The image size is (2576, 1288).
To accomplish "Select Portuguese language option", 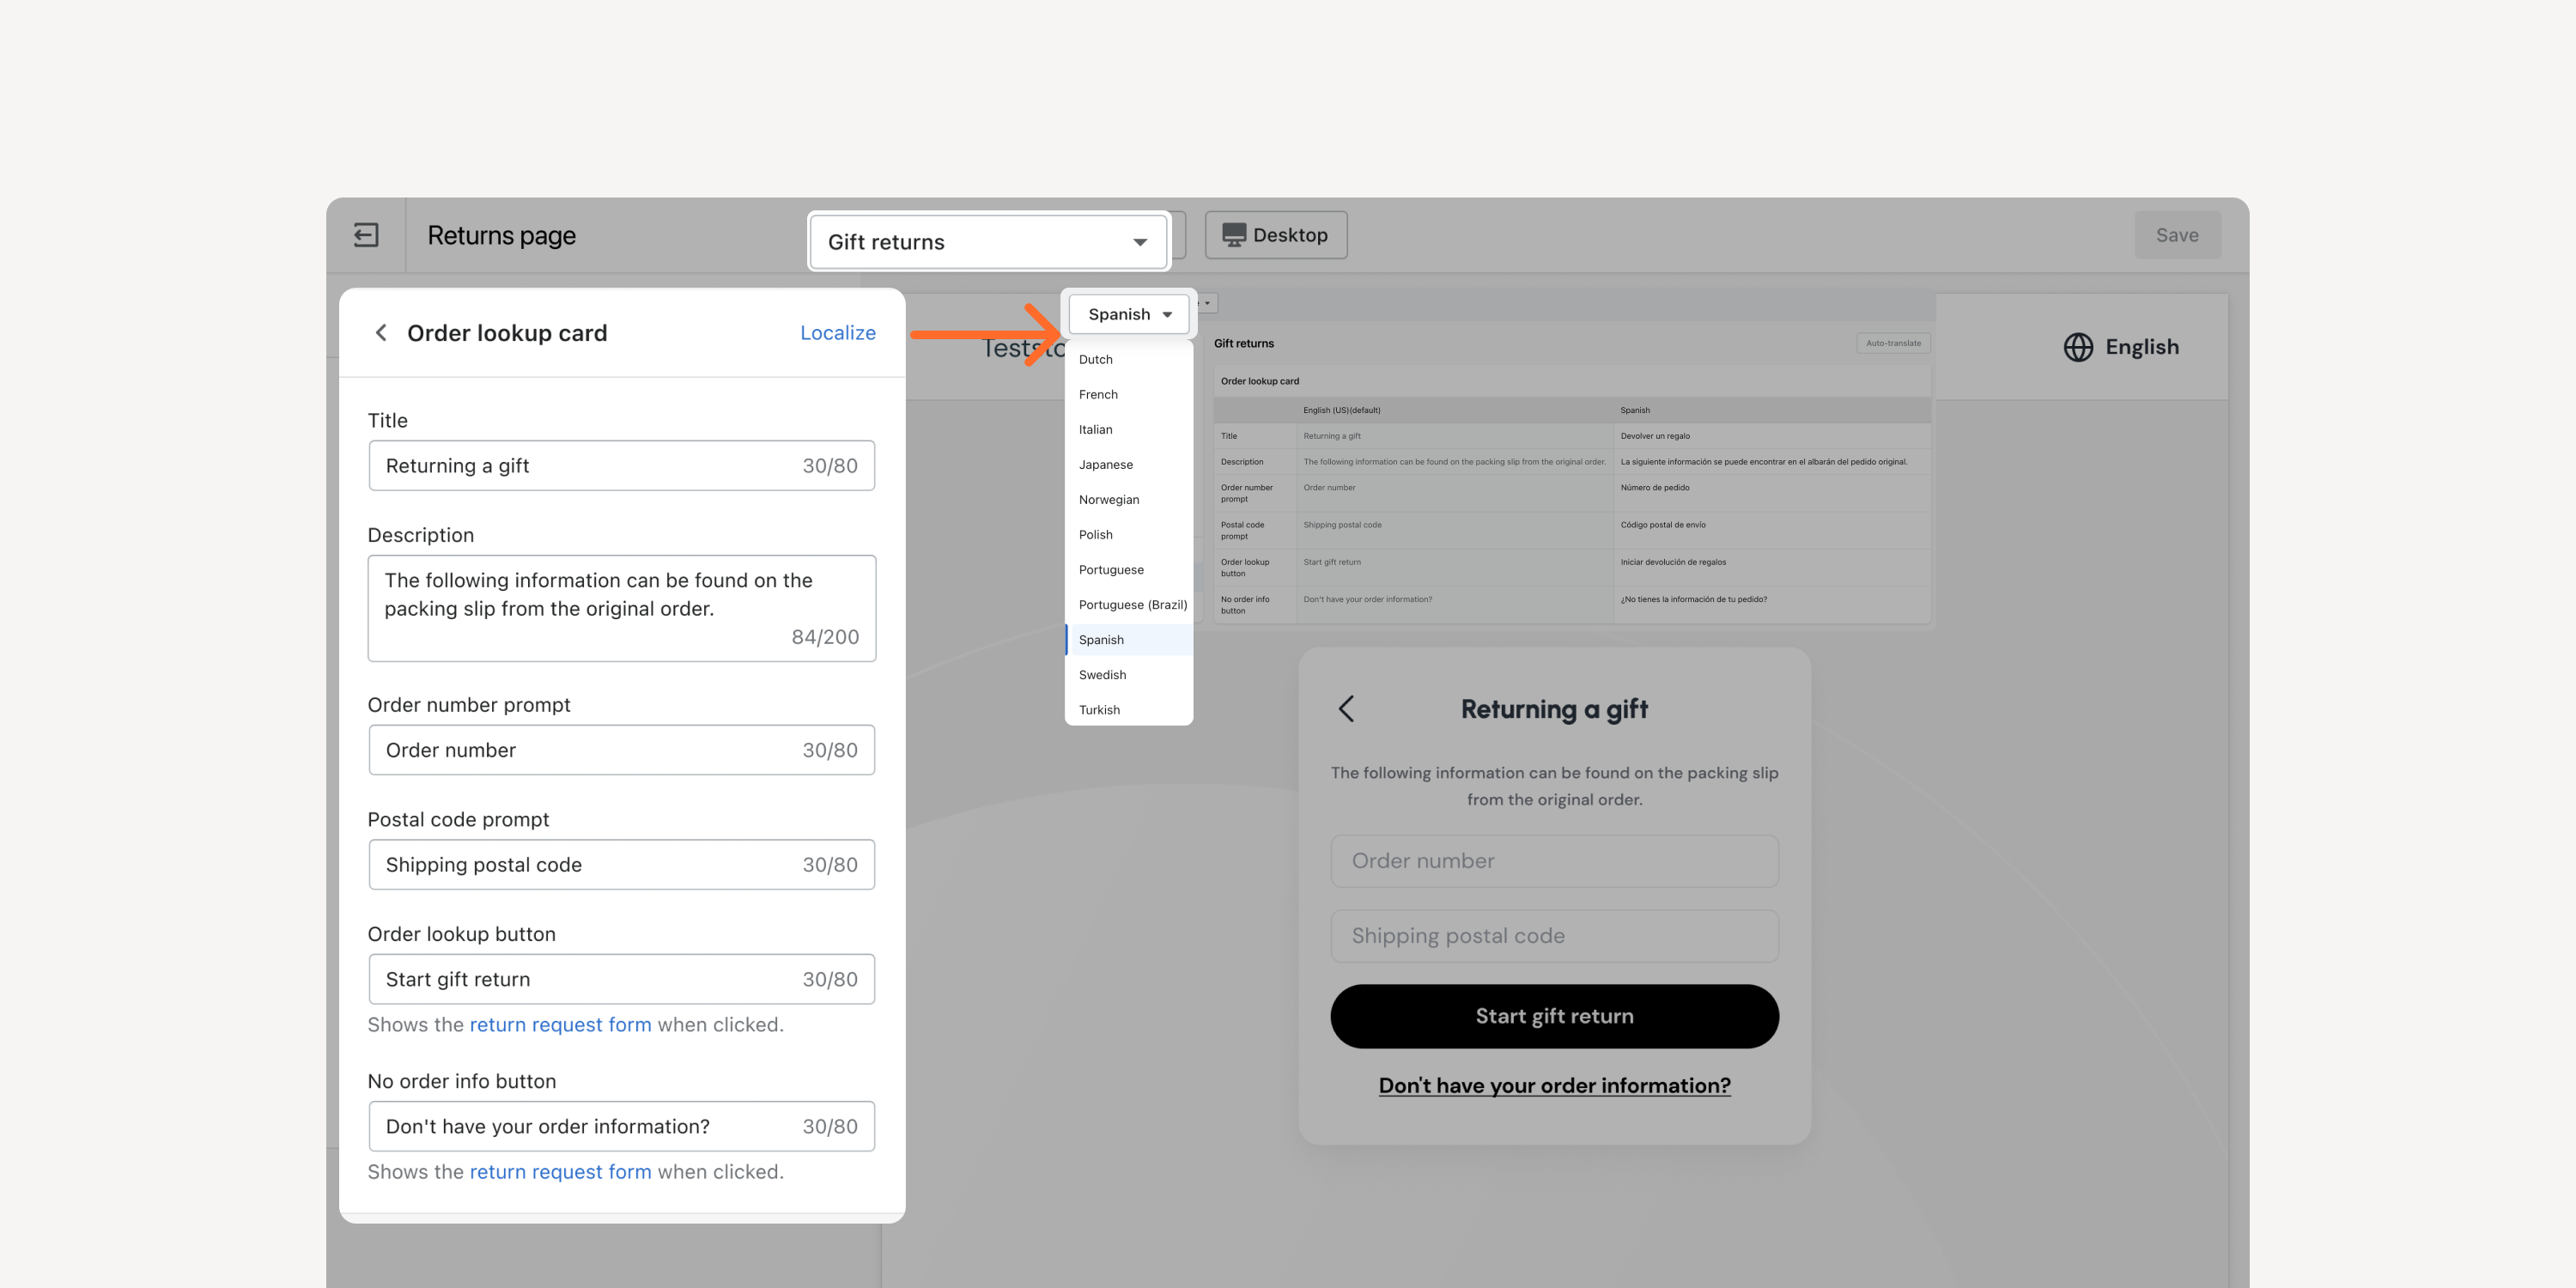I will point(1129,570).
